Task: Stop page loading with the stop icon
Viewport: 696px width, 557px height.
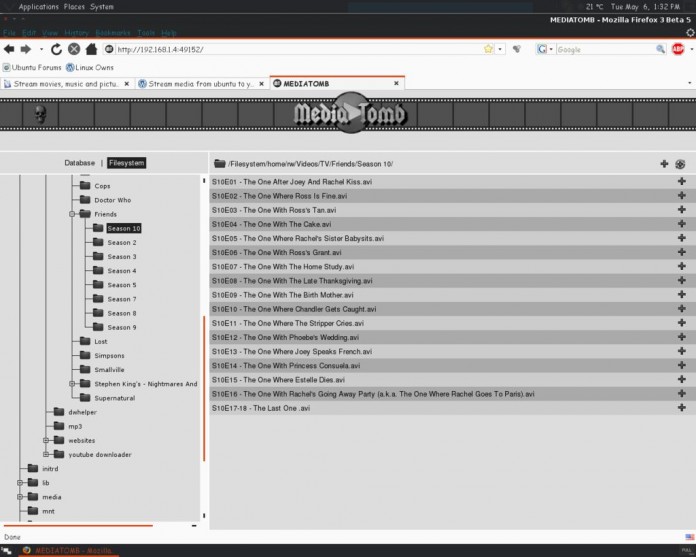Action: click(74, 49)
